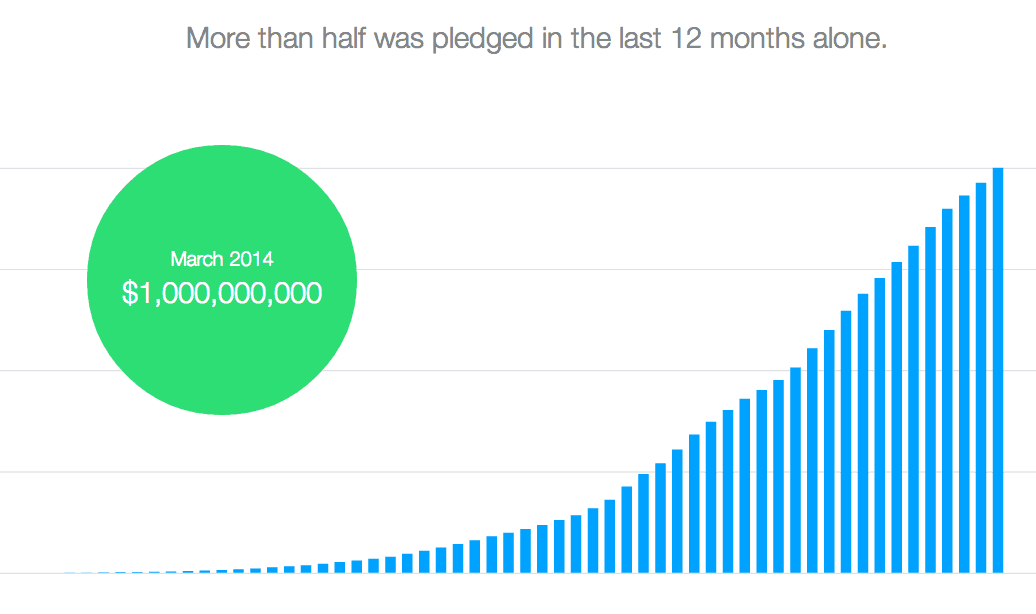
Task: Click the headline about the last 12 months
Action: tap(536, 38)
